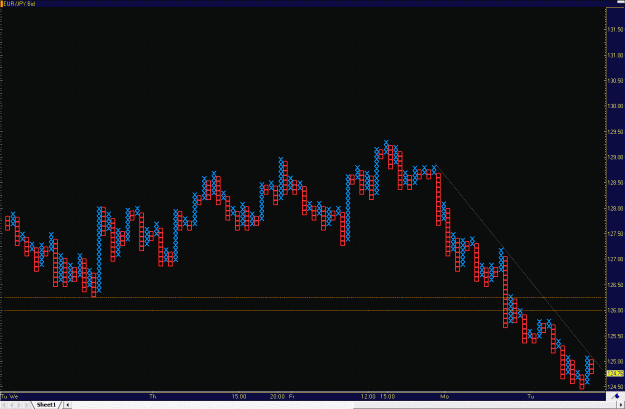Click the 127.50 price axis label
The height and width of the screenshot is (409, 625).
(616, 234)
